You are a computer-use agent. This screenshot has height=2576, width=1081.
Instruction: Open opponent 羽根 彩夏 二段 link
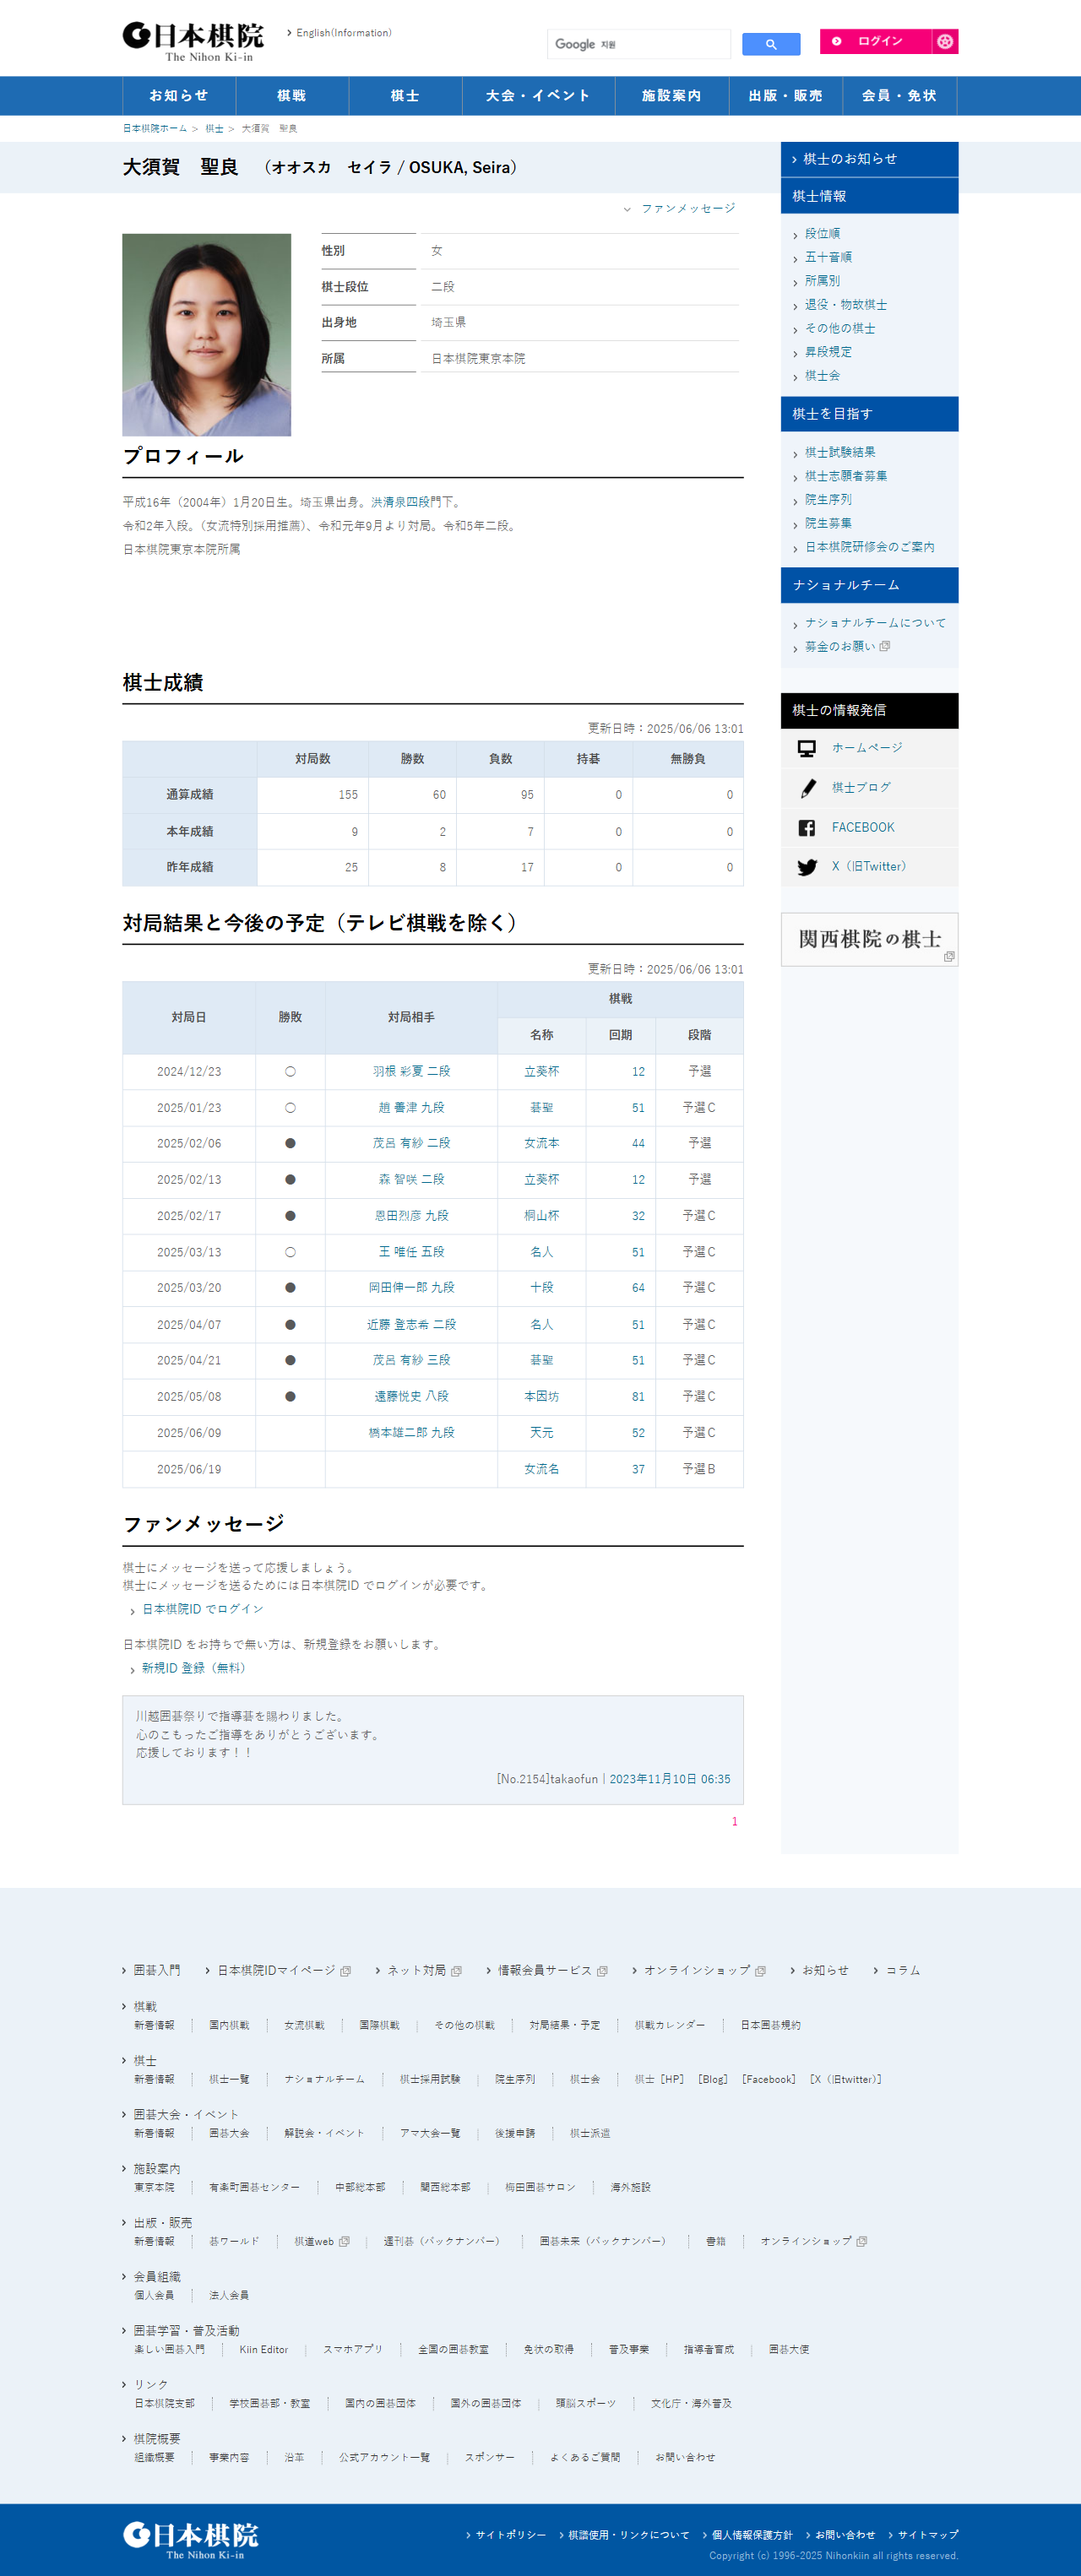click(411, 1071)
